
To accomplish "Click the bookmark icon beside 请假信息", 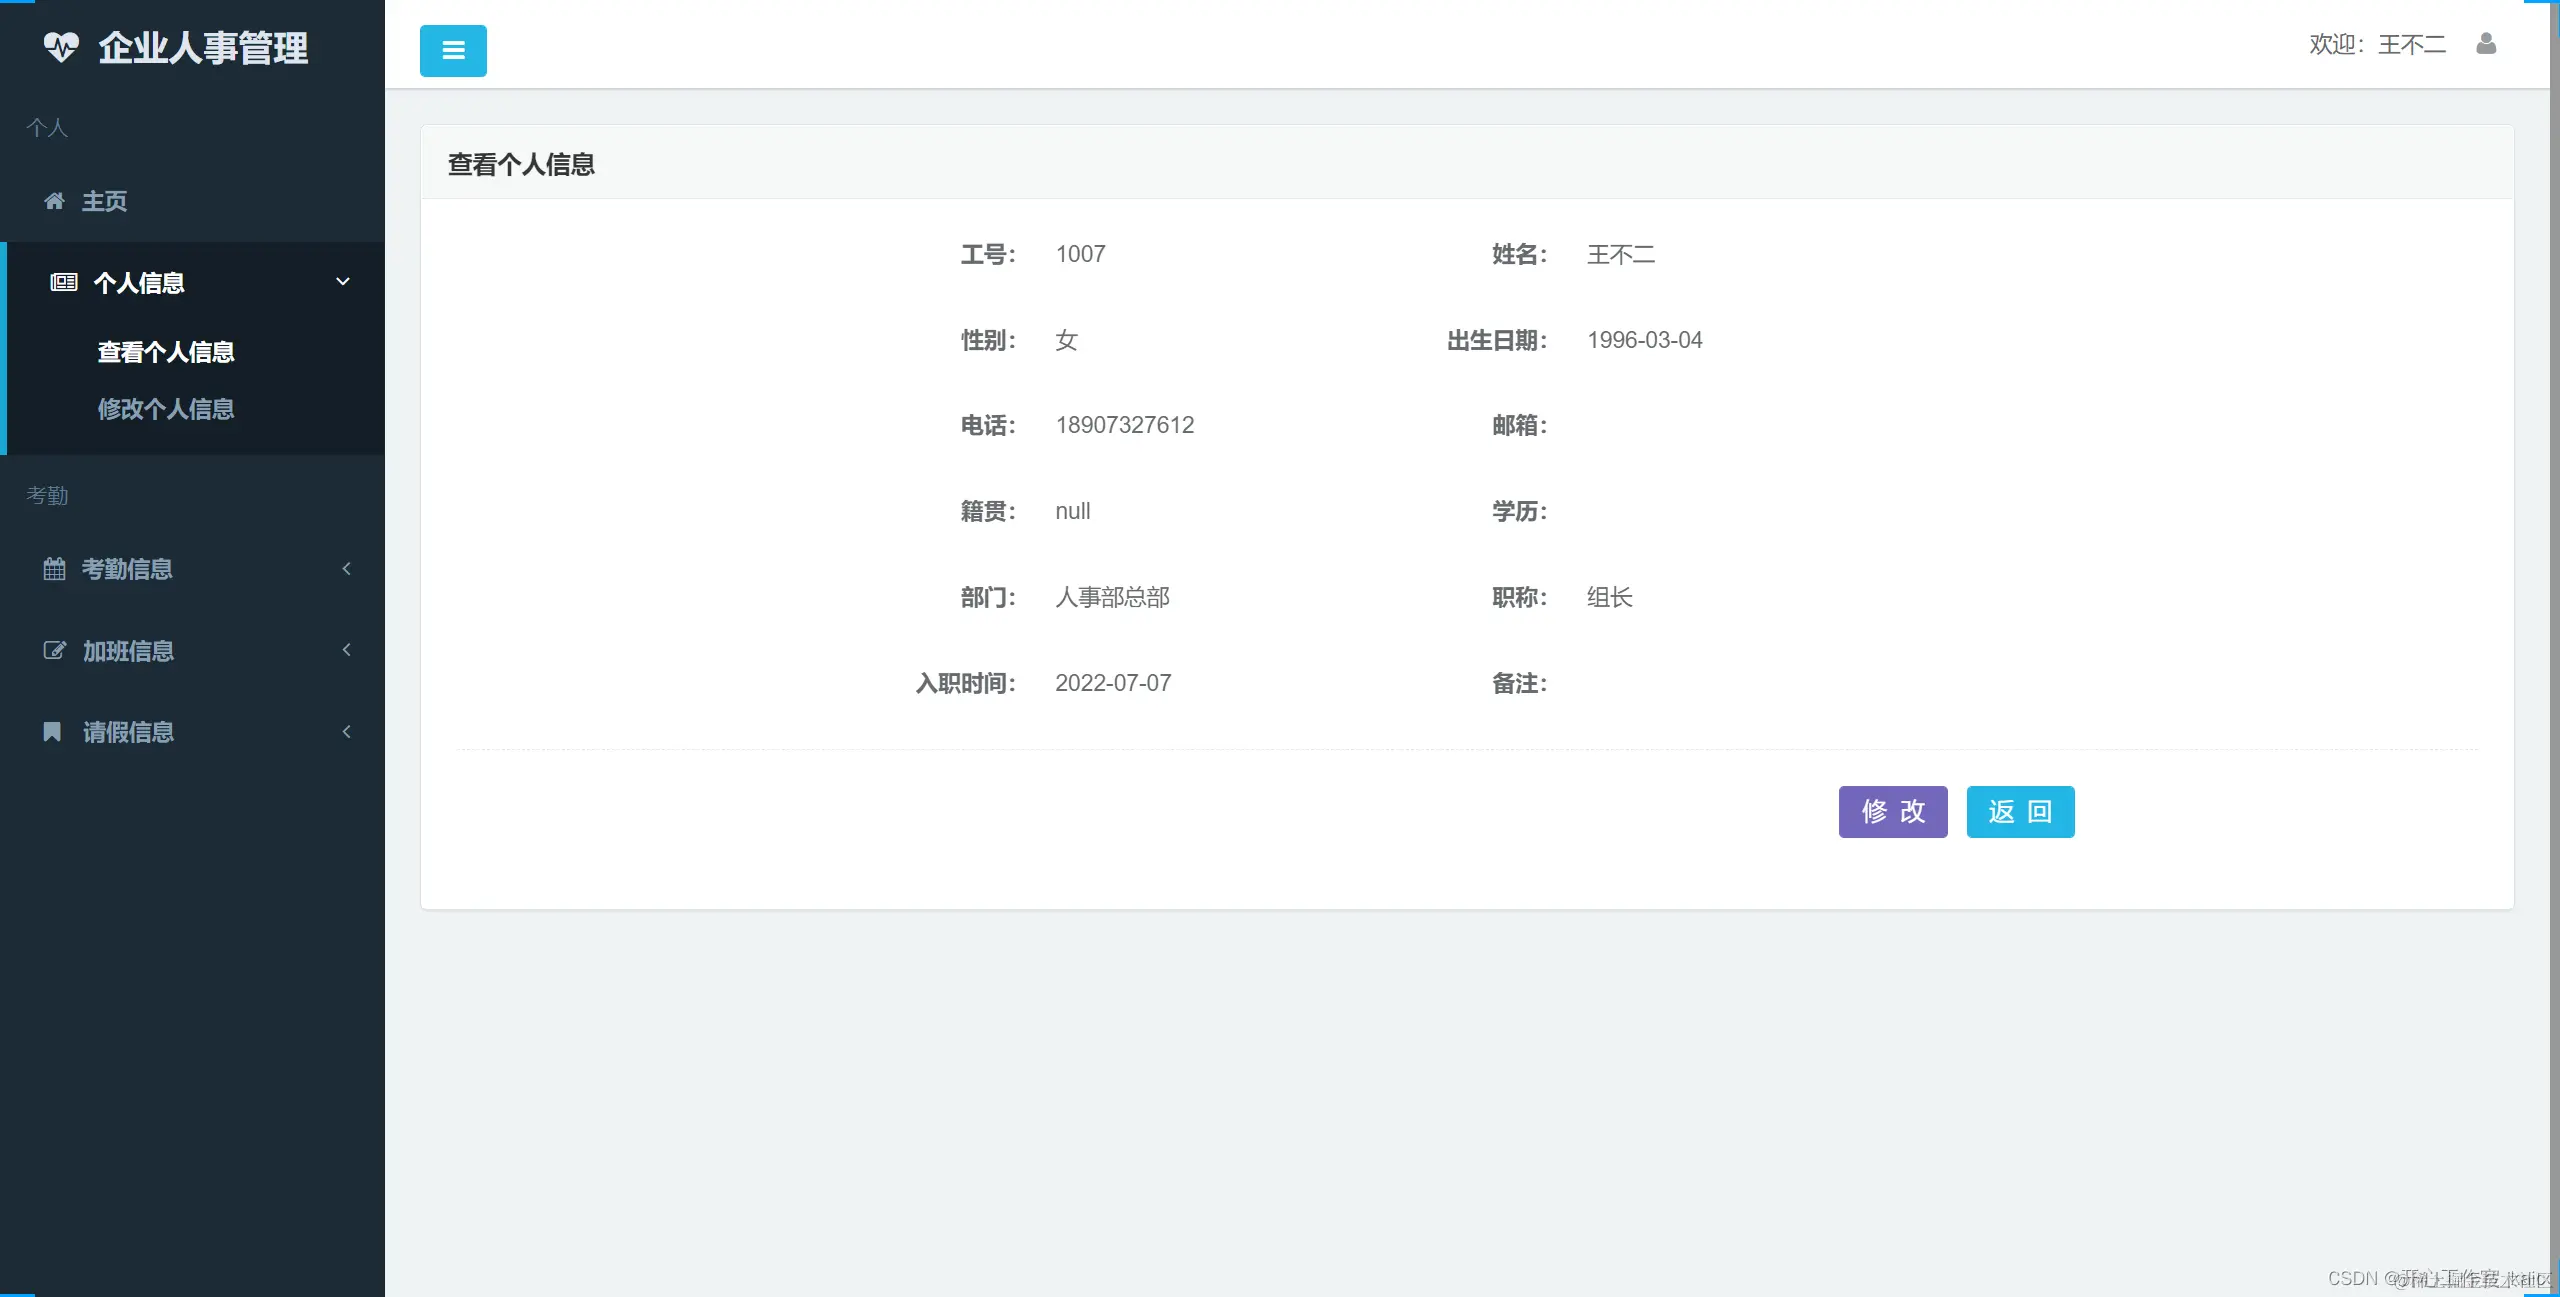I will point(52,732).
